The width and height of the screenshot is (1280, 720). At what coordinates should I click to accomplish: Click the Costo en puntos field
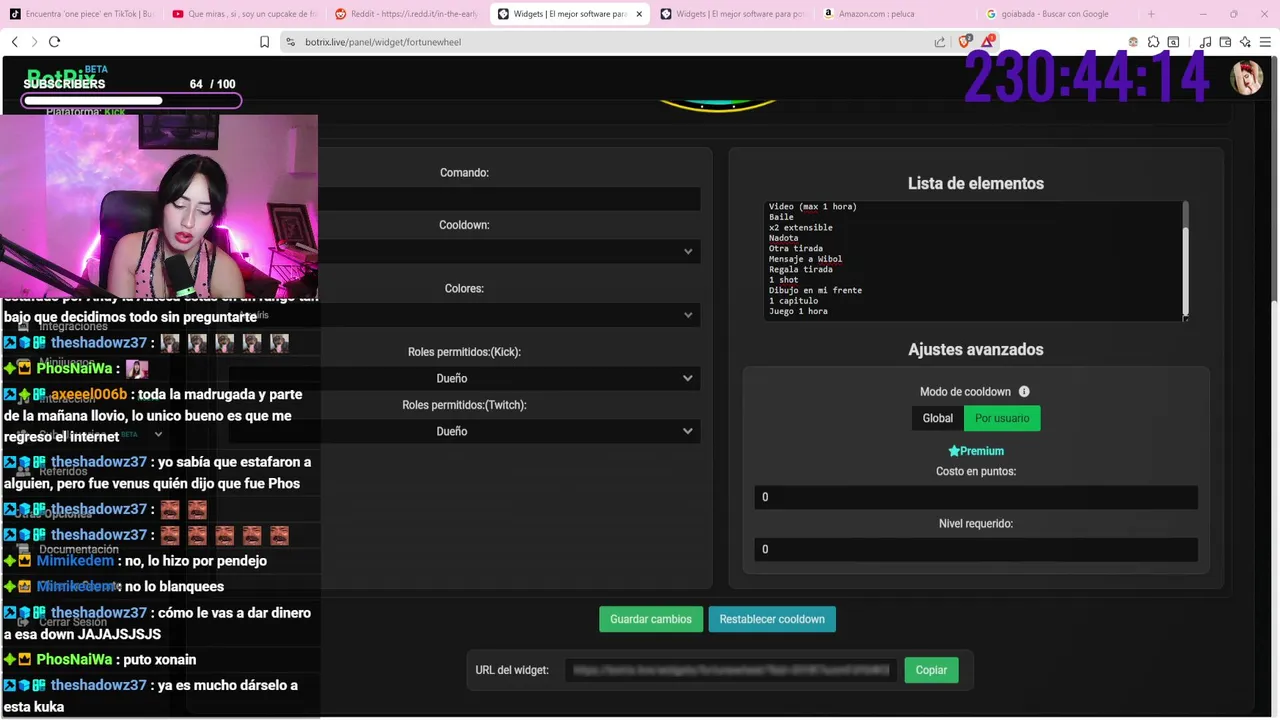coord(976,497)
